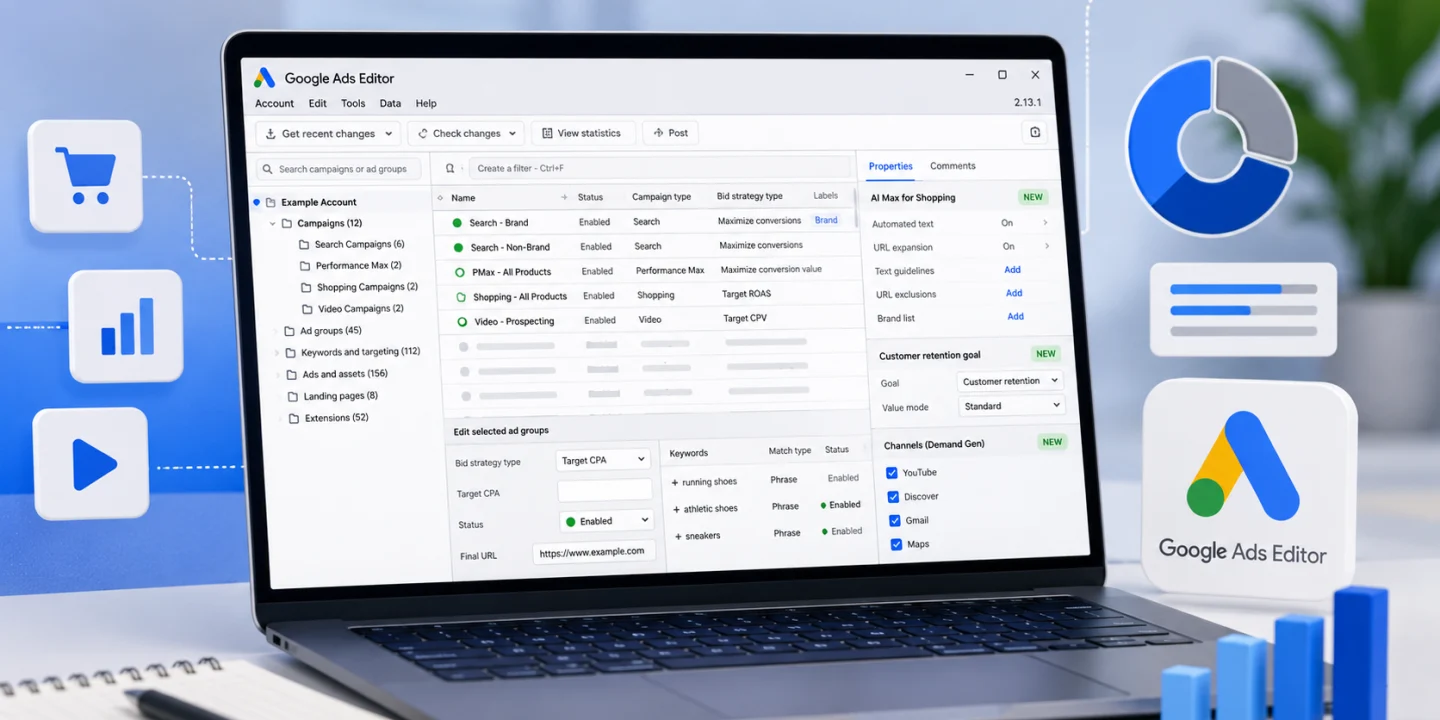1440x720 pixels.
Task: Focus the Search campaigns or ad groups field
Action: (x=339, y=169)
